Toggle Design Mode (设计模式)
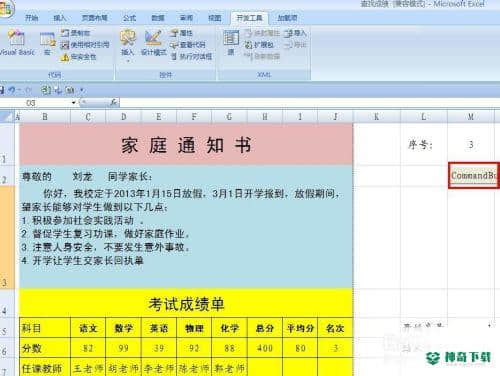 (153, 43)
